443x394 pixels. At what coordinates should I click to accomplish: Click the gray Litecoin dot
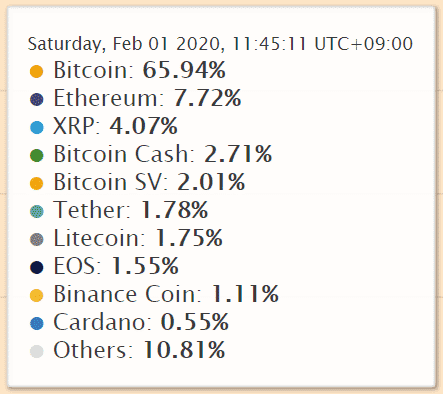pyautogui.click(x=37, y=239)
